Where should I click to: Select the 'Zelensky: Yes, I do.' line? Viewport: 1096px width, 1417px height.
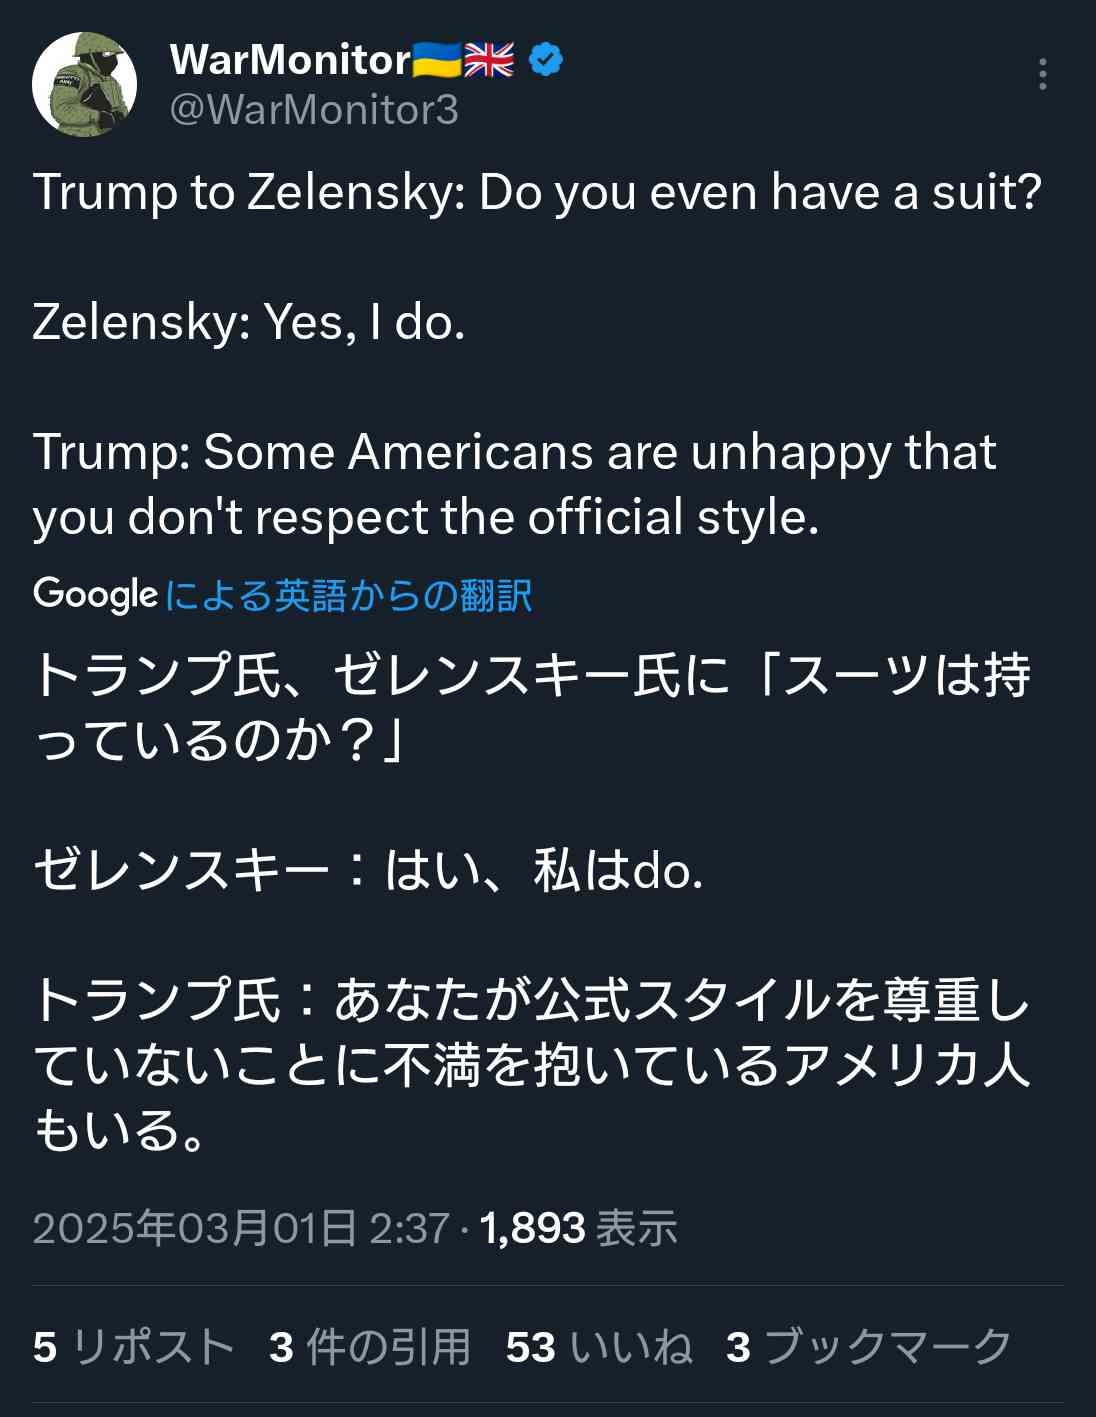(x=249, y=322)
